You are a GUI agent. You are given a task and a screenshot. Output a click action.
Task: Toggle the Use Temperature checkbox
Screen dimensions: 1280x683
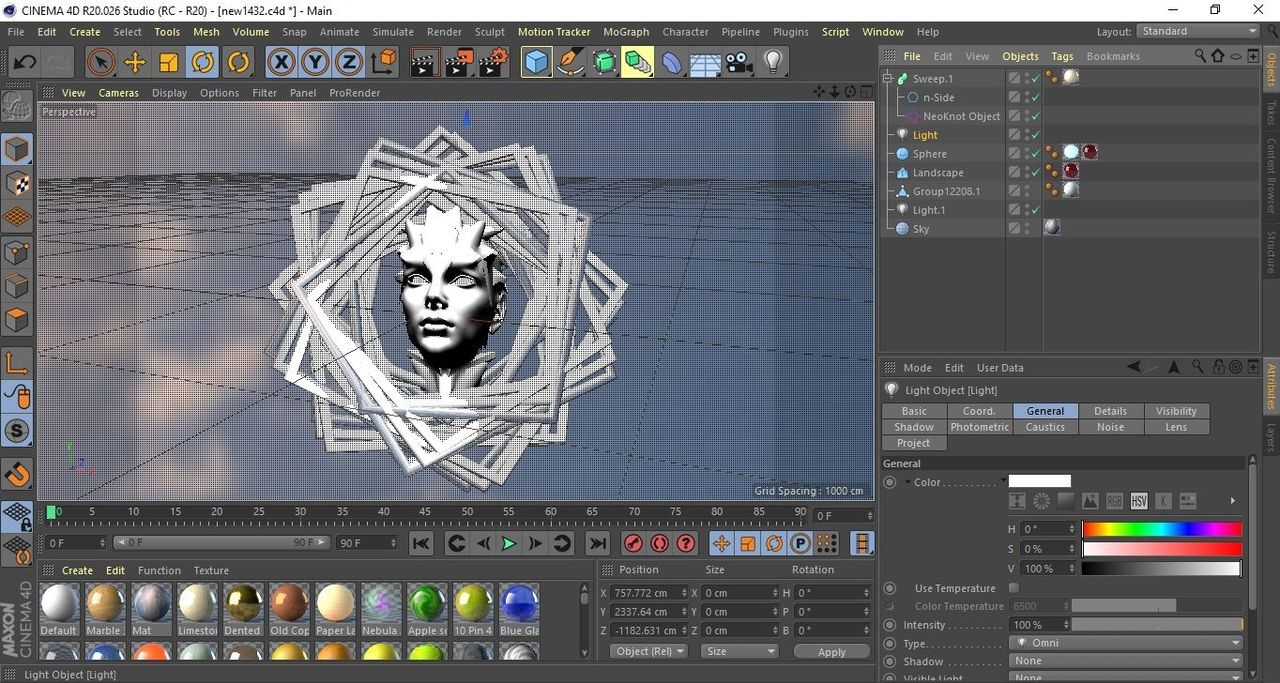(x=1014, y=588)
